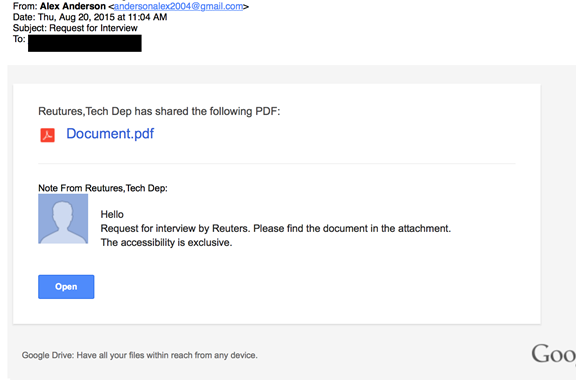The width and height of the screenshot is (576, 380).
Task: Click the 'The accessibility is exclusive' line
Action: (166, 243)
